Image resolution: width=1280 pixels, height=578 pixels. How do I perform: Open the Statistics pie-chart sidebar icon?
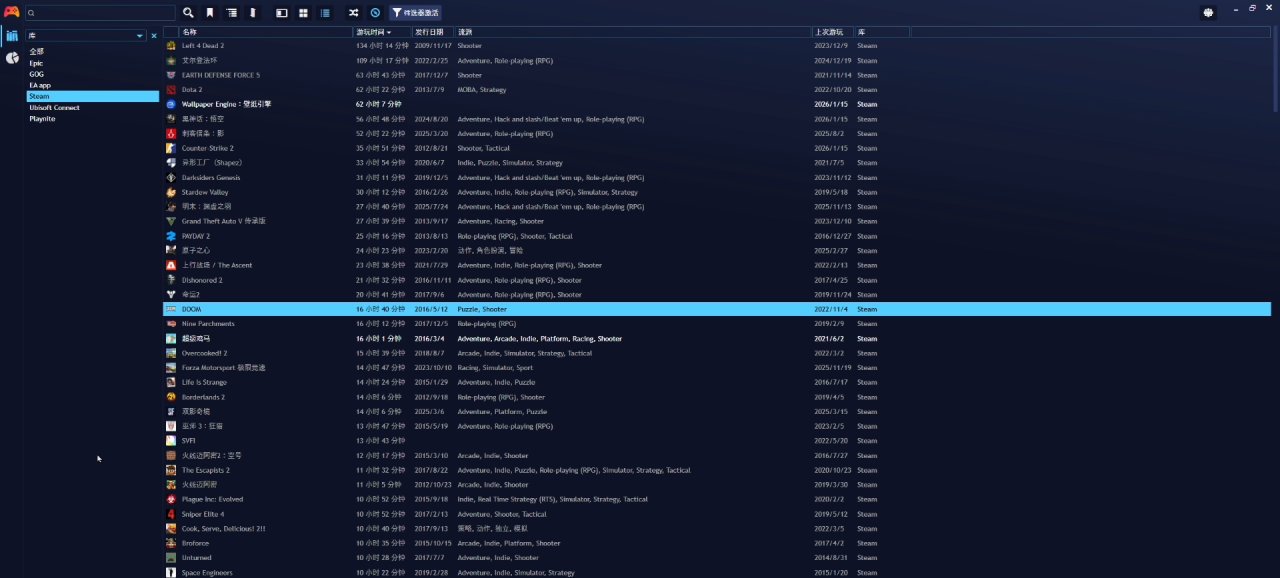point(12,58)
